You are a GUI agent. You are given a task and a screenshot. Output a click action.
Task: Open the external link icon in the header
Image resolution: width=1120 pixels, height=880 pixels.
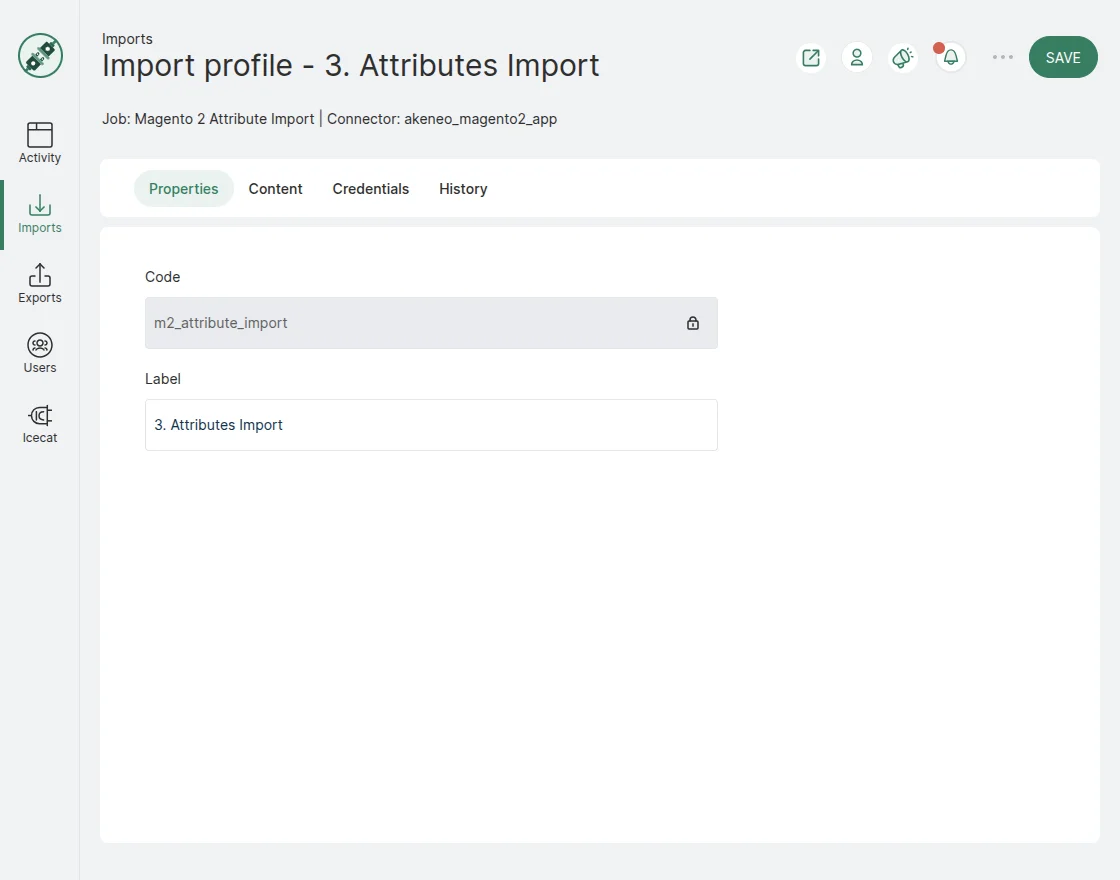pyautogui.click(x=810, y=57)
